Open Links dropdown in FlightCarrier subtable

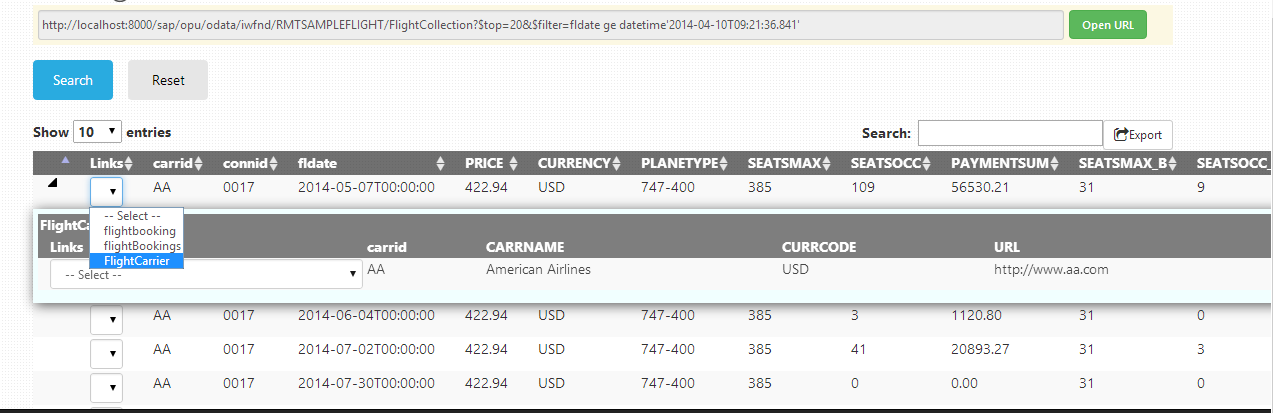click(x=205, y=274)
